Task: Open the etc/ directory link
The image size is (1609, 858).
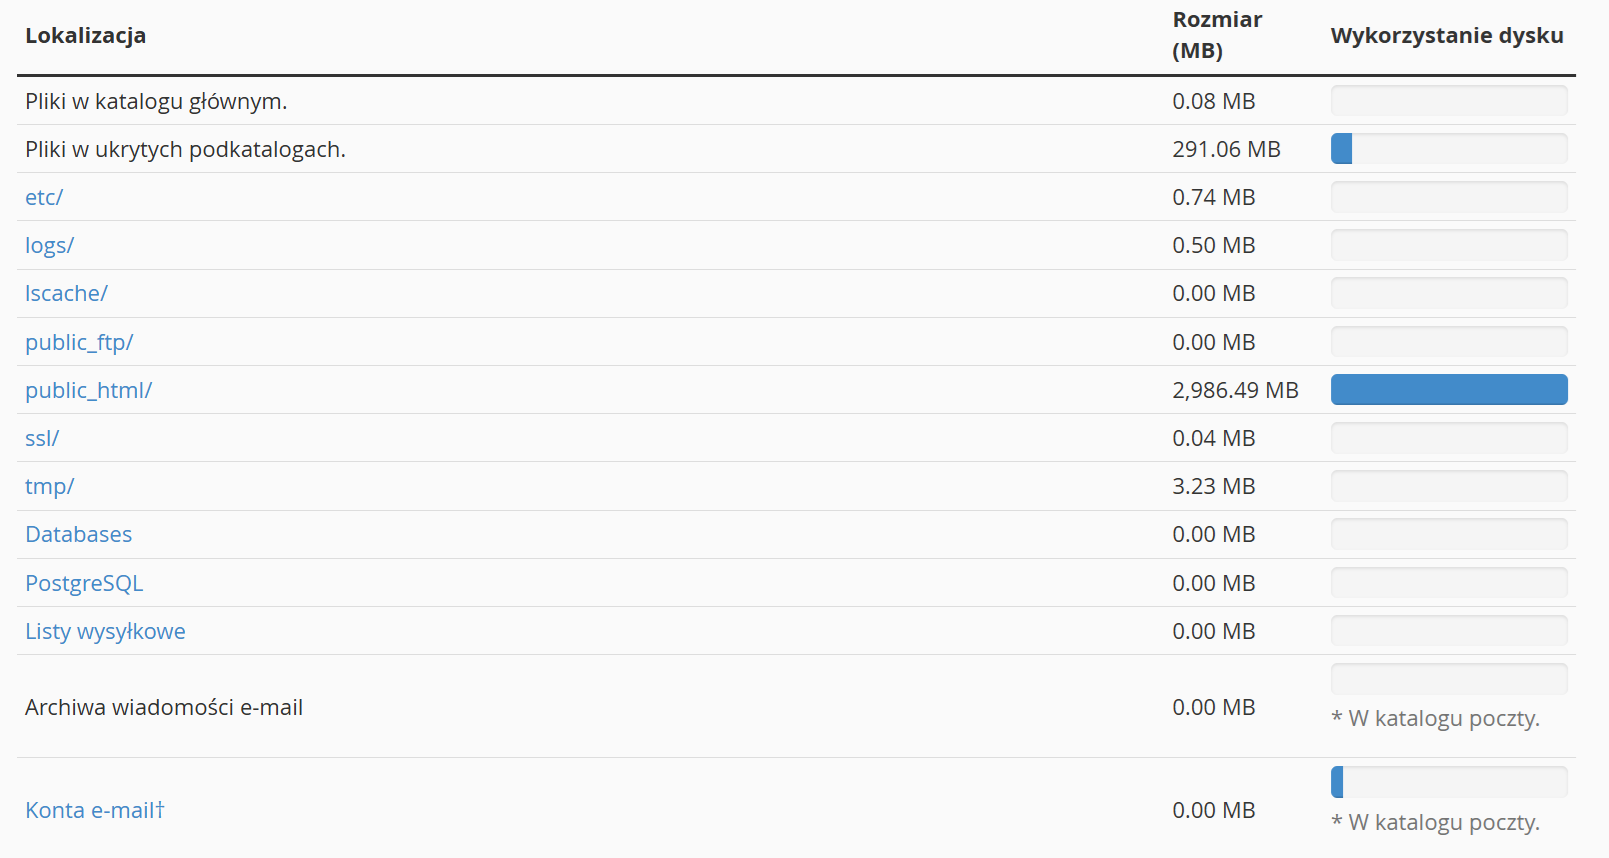Action: 44,197
